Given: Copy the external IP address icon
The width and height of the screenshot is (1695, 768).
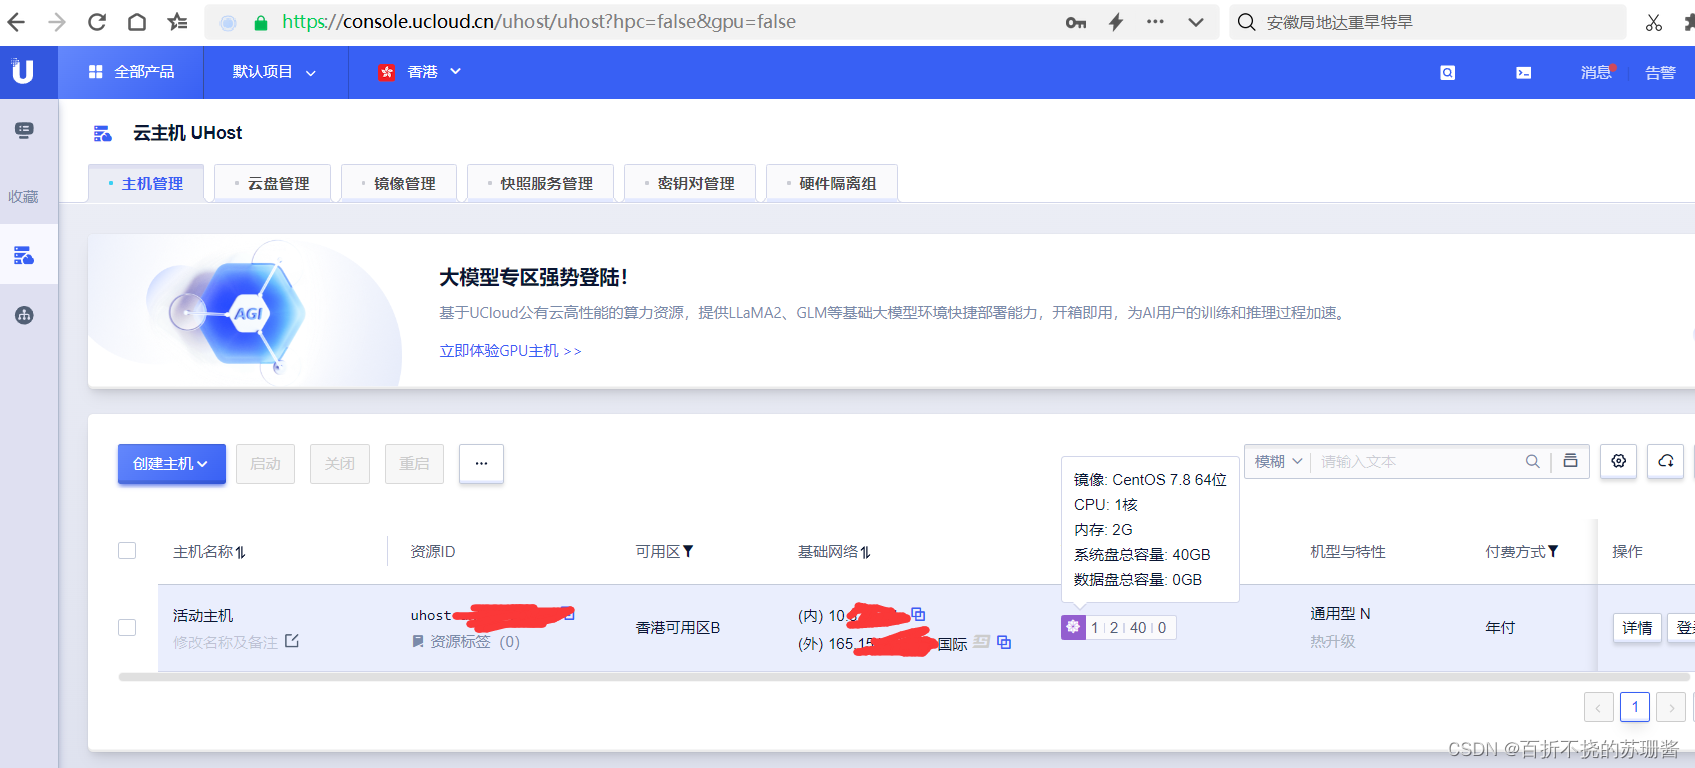Looking at the screenshot, I should [1004, 642].
